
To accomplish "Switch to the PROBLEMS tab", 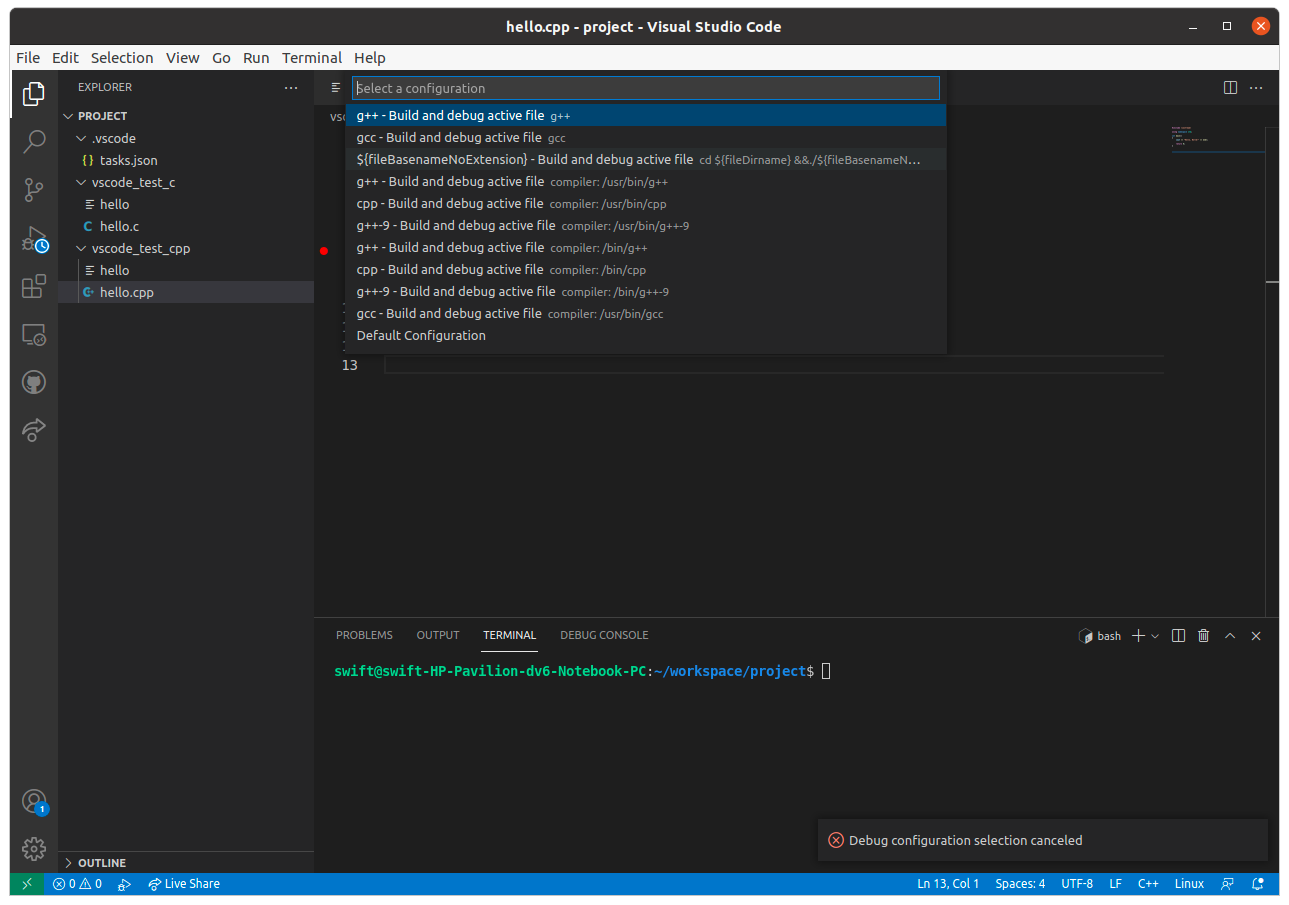I will click(364, 635).
